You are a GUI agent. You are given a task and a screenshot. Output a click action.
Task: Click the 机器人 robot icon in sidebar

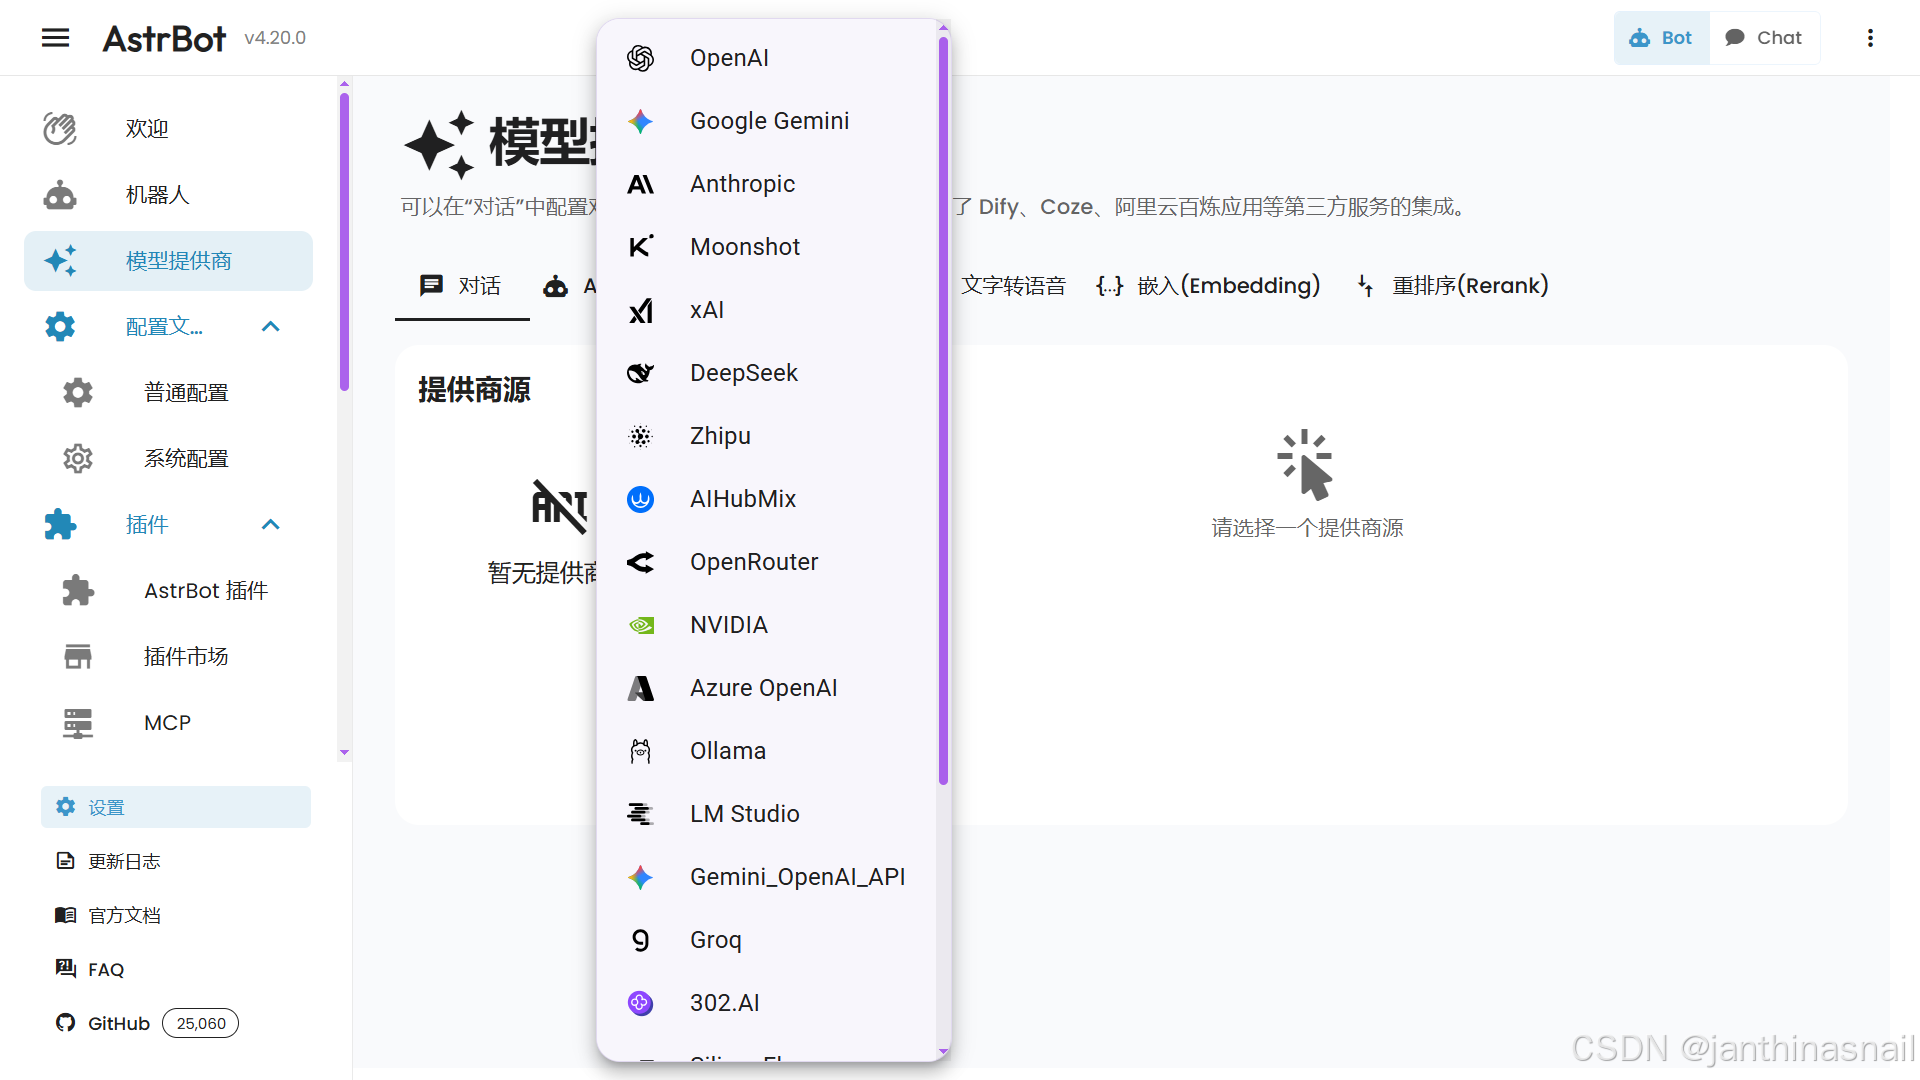[x=60, y=195]
